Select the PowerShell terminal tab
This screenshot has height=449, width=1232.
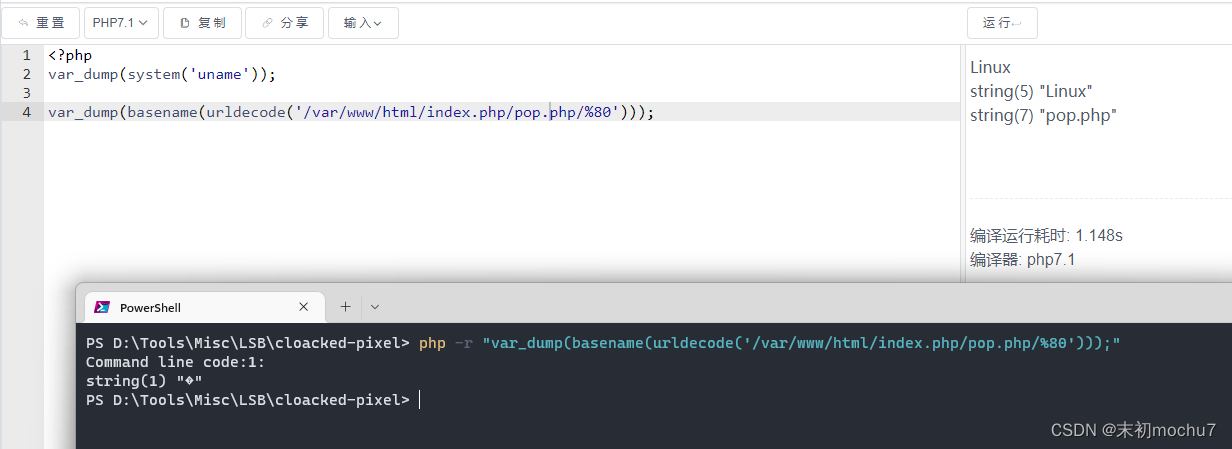click(204, 307)
